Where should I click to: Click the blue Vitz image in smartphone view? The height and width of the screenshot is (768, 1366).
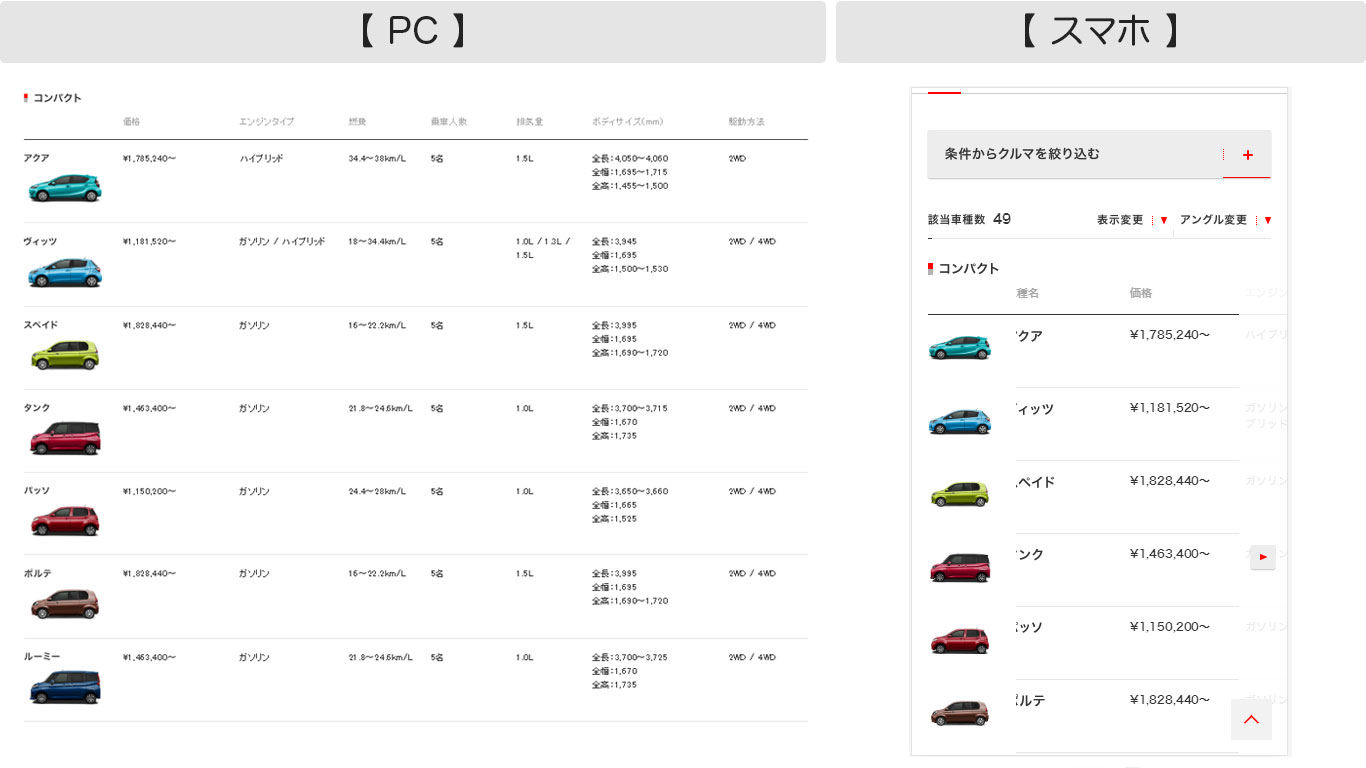(960, 421)
